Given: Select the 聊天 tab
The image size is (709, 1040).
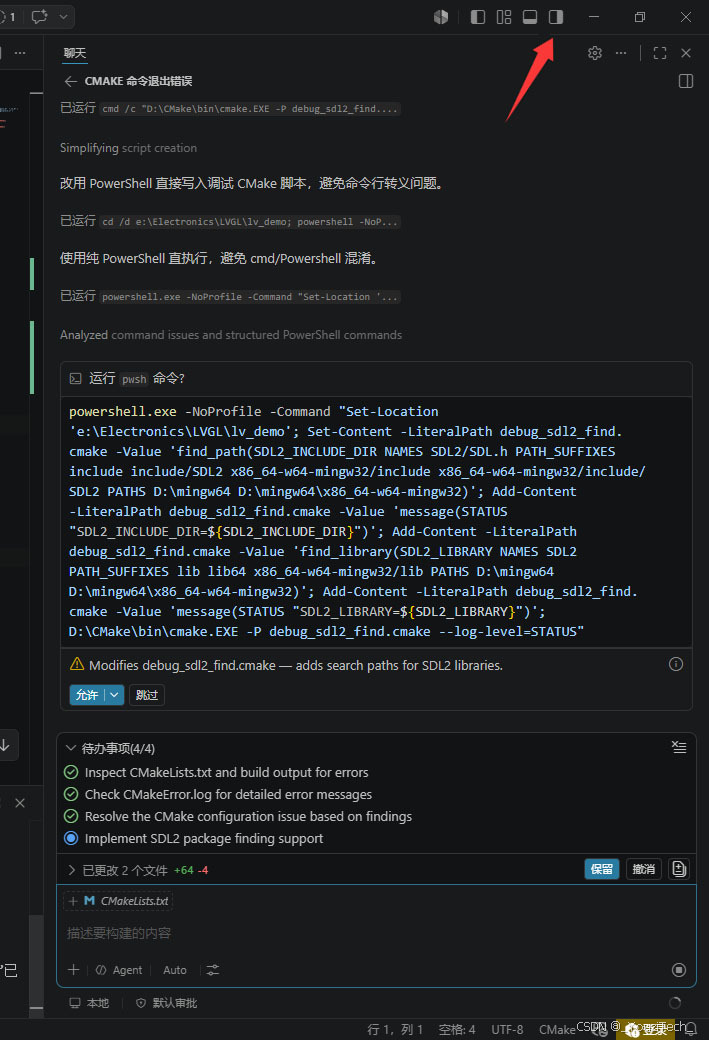Looking at the screenshot, I should (x=74, y=53).
